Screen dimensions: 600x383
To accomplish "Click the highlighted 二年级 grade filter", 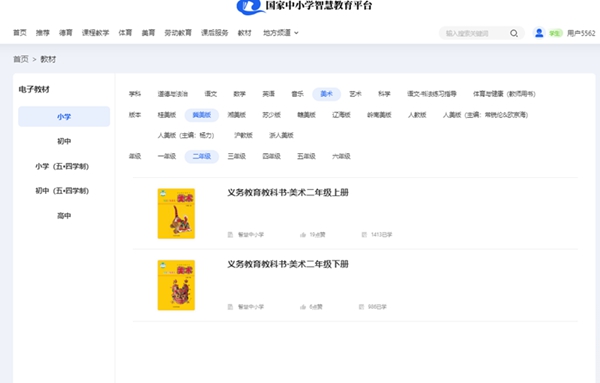I will 202,156.
